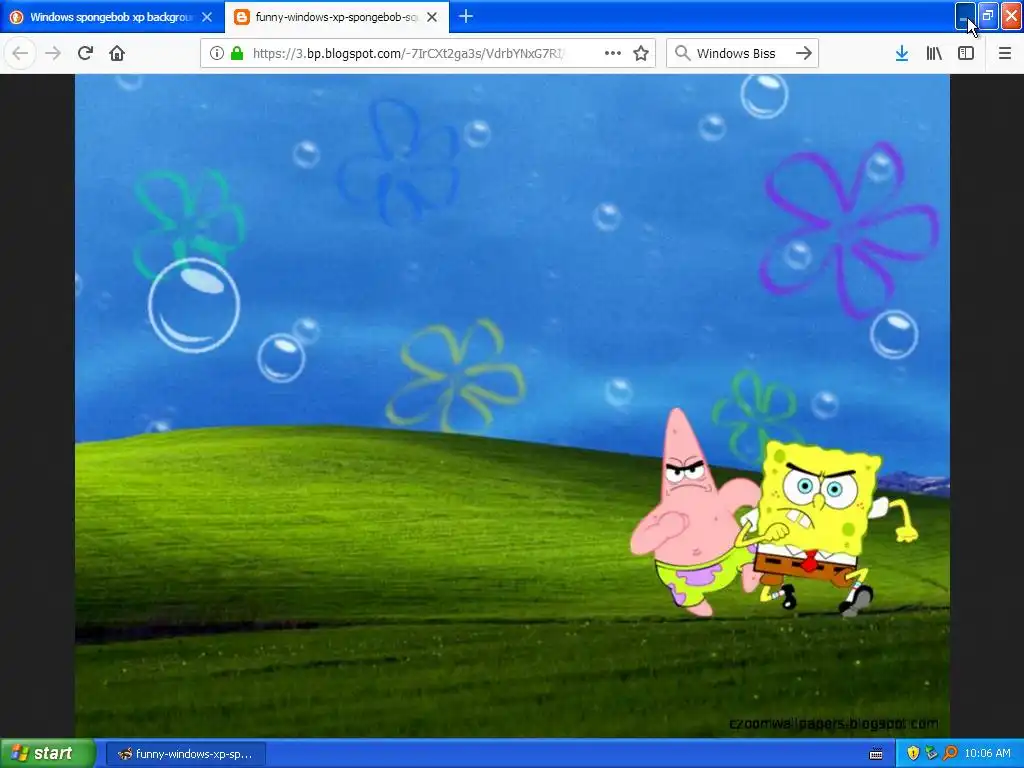Click the orange magnifier tray icon
Screen dimensions: 1024x768
tap(950, 754)
